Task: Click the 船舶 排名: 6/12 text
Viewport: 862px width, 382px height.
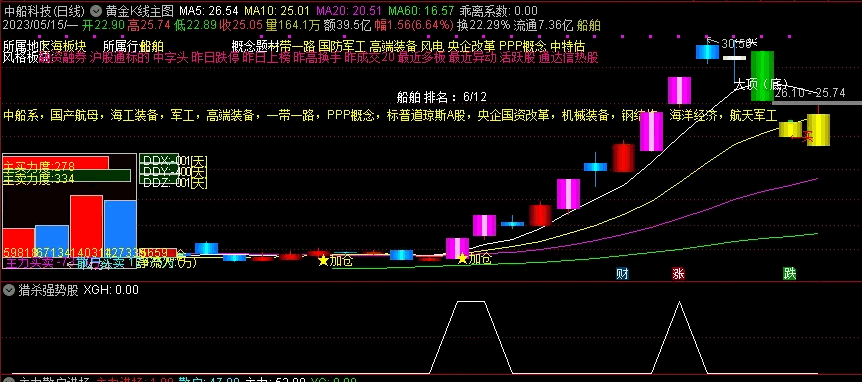Action: point(441,97)
